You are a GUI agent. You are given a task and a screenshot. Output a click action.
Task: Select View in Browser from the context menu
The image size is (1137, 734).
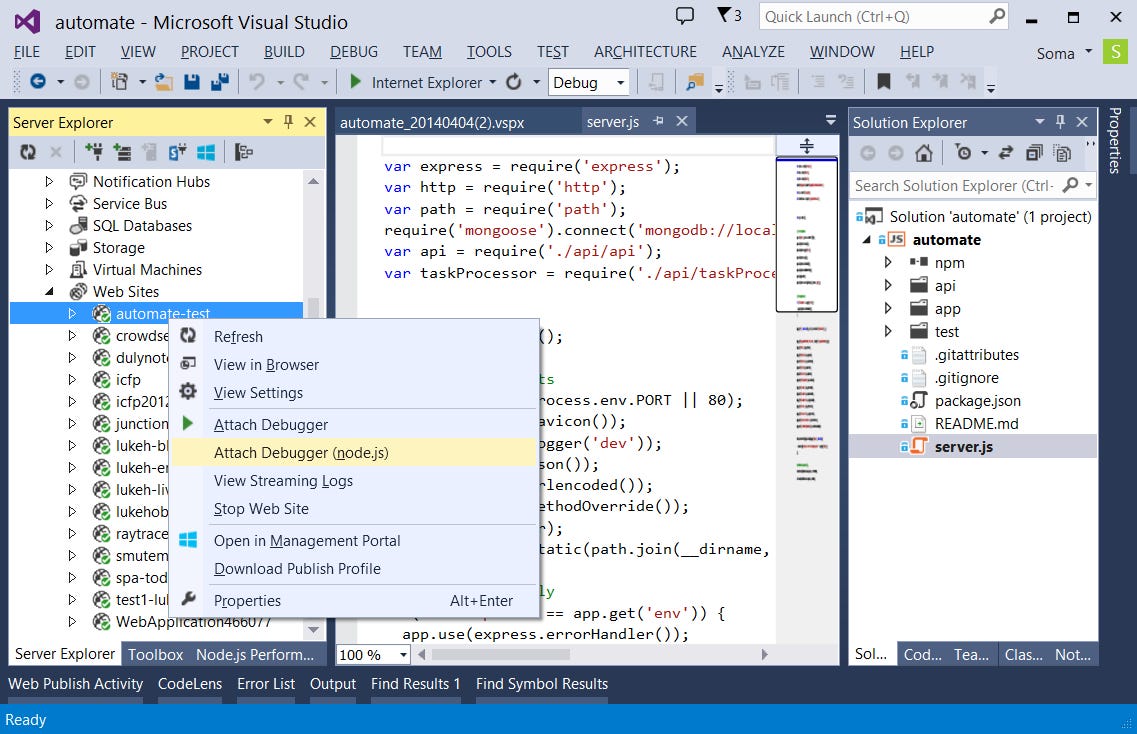click(x=266, y=365)
